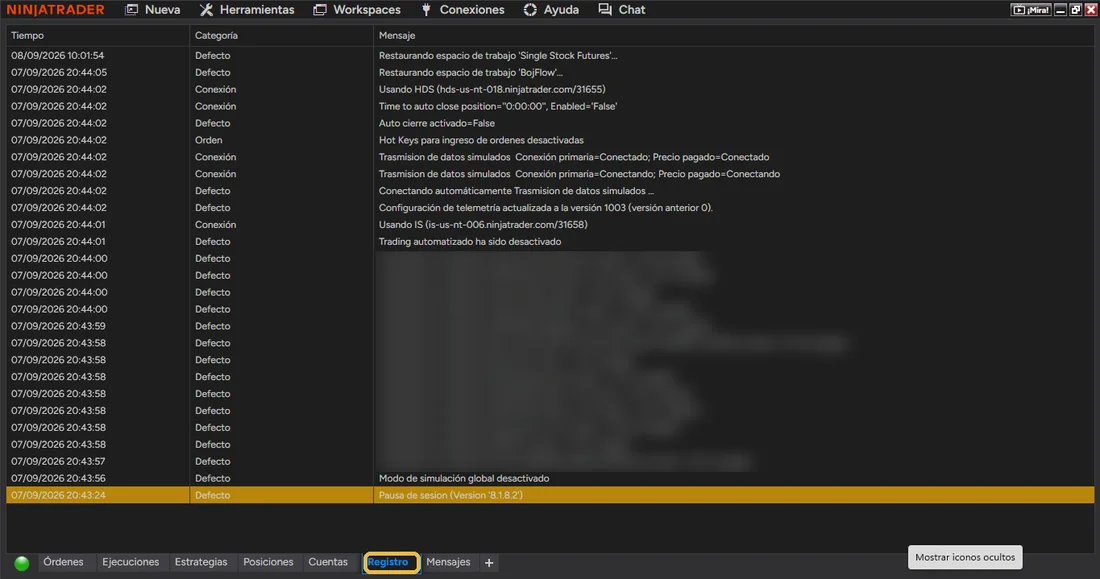
Task: Select 'Trading automatizado ha sido desactivado' row
Action: 550,241
